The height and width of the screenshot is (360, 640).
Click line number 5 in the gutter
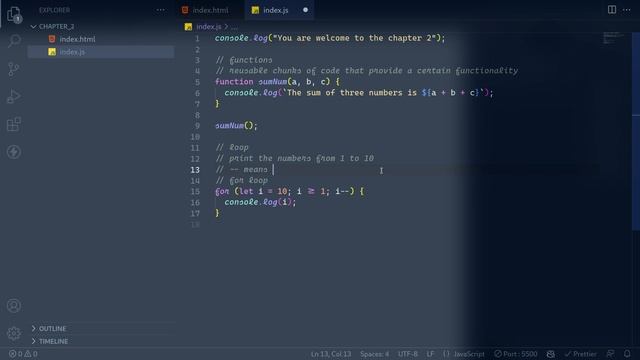click(x=197, y=82)
